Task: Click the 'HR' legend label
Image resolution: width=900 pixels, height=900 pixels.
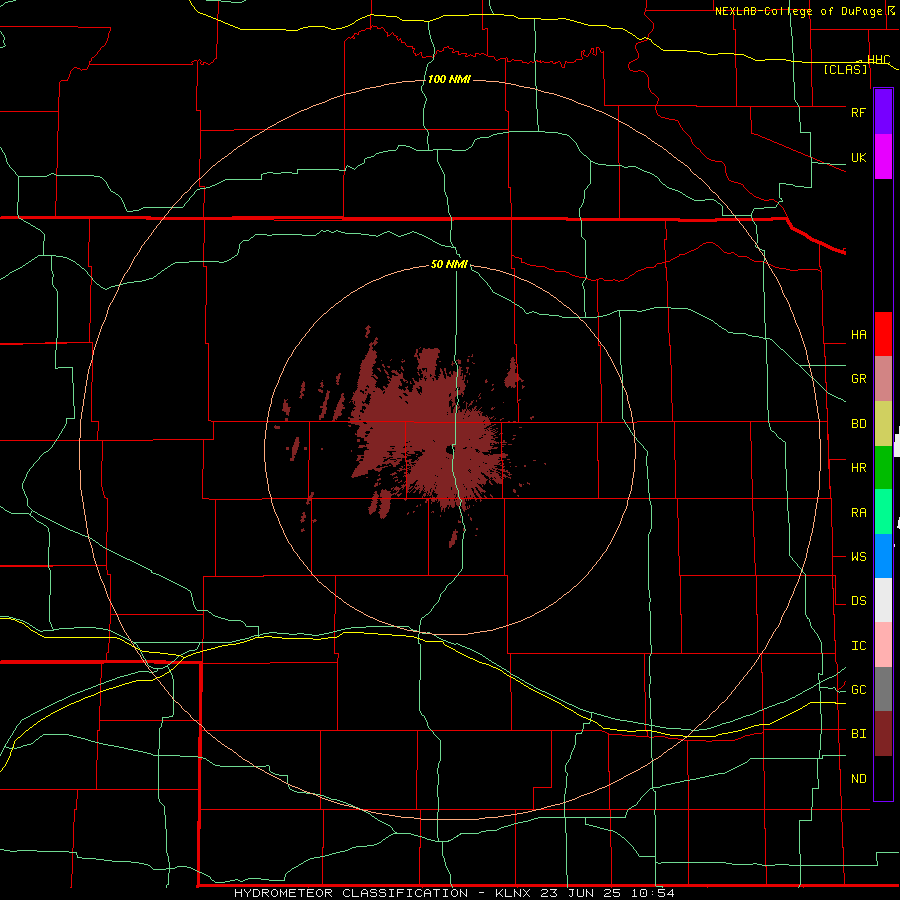Action: [x=858, y=468]
